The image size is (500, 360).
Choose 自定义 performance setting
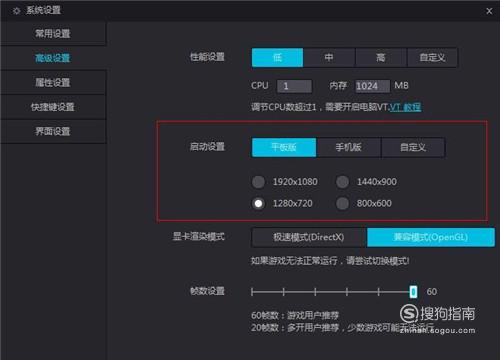point(432,58)
